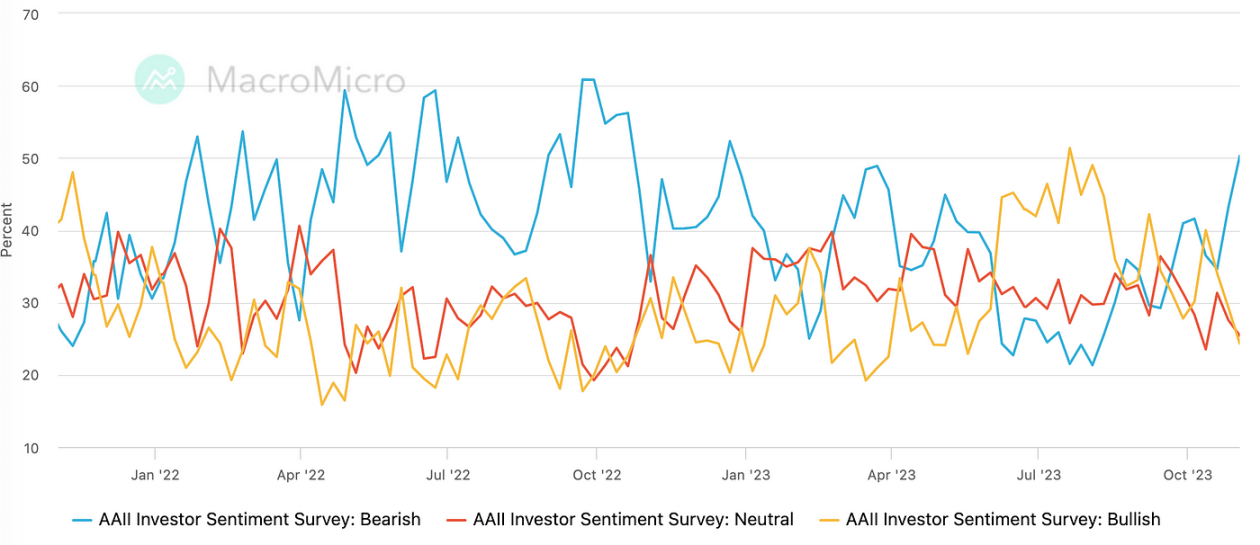Click the Jul '23 x-axis label
Screen dimensions: 1260x545
1038,475
